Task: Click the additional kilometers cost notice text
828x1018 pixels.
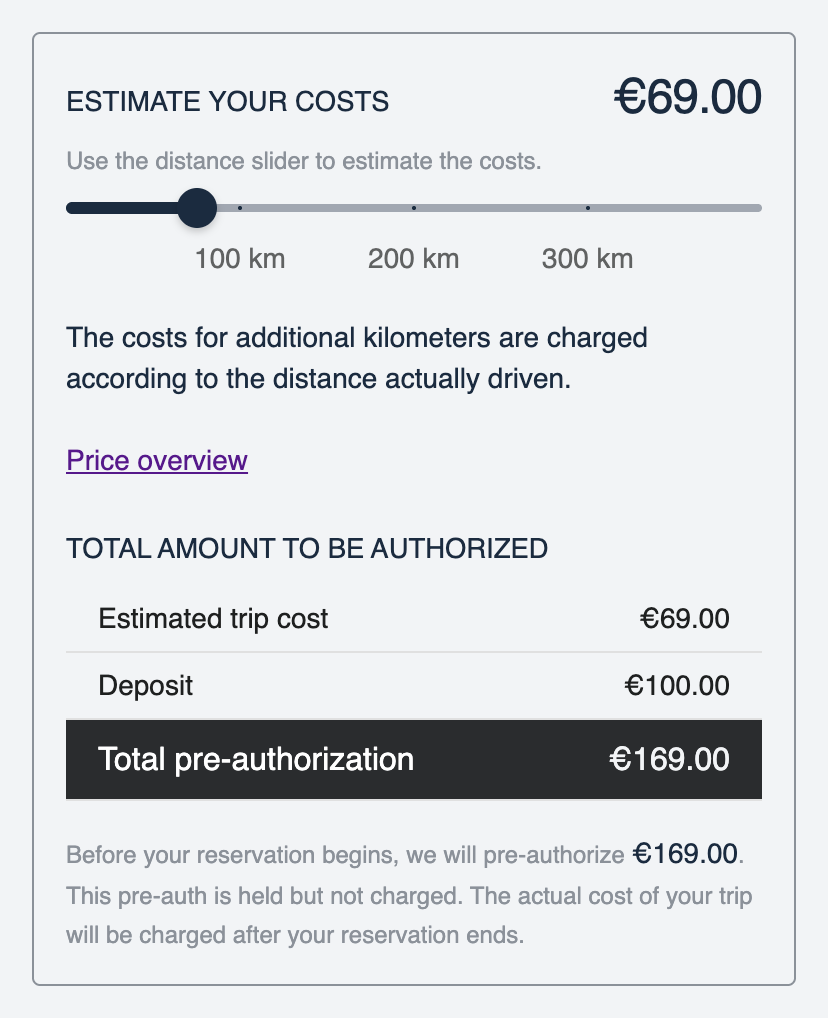Action: pos(357,358)
